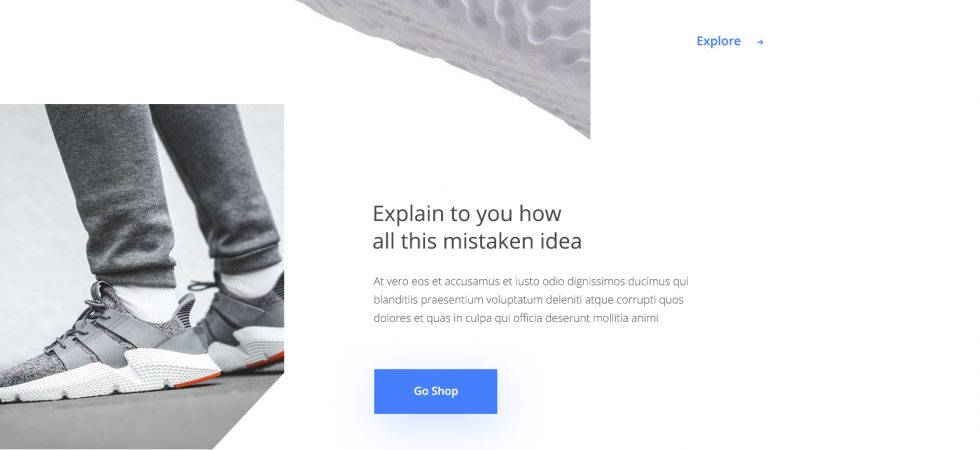
Task: Click the white sock above the front sneaker
Action: [145, 302]
